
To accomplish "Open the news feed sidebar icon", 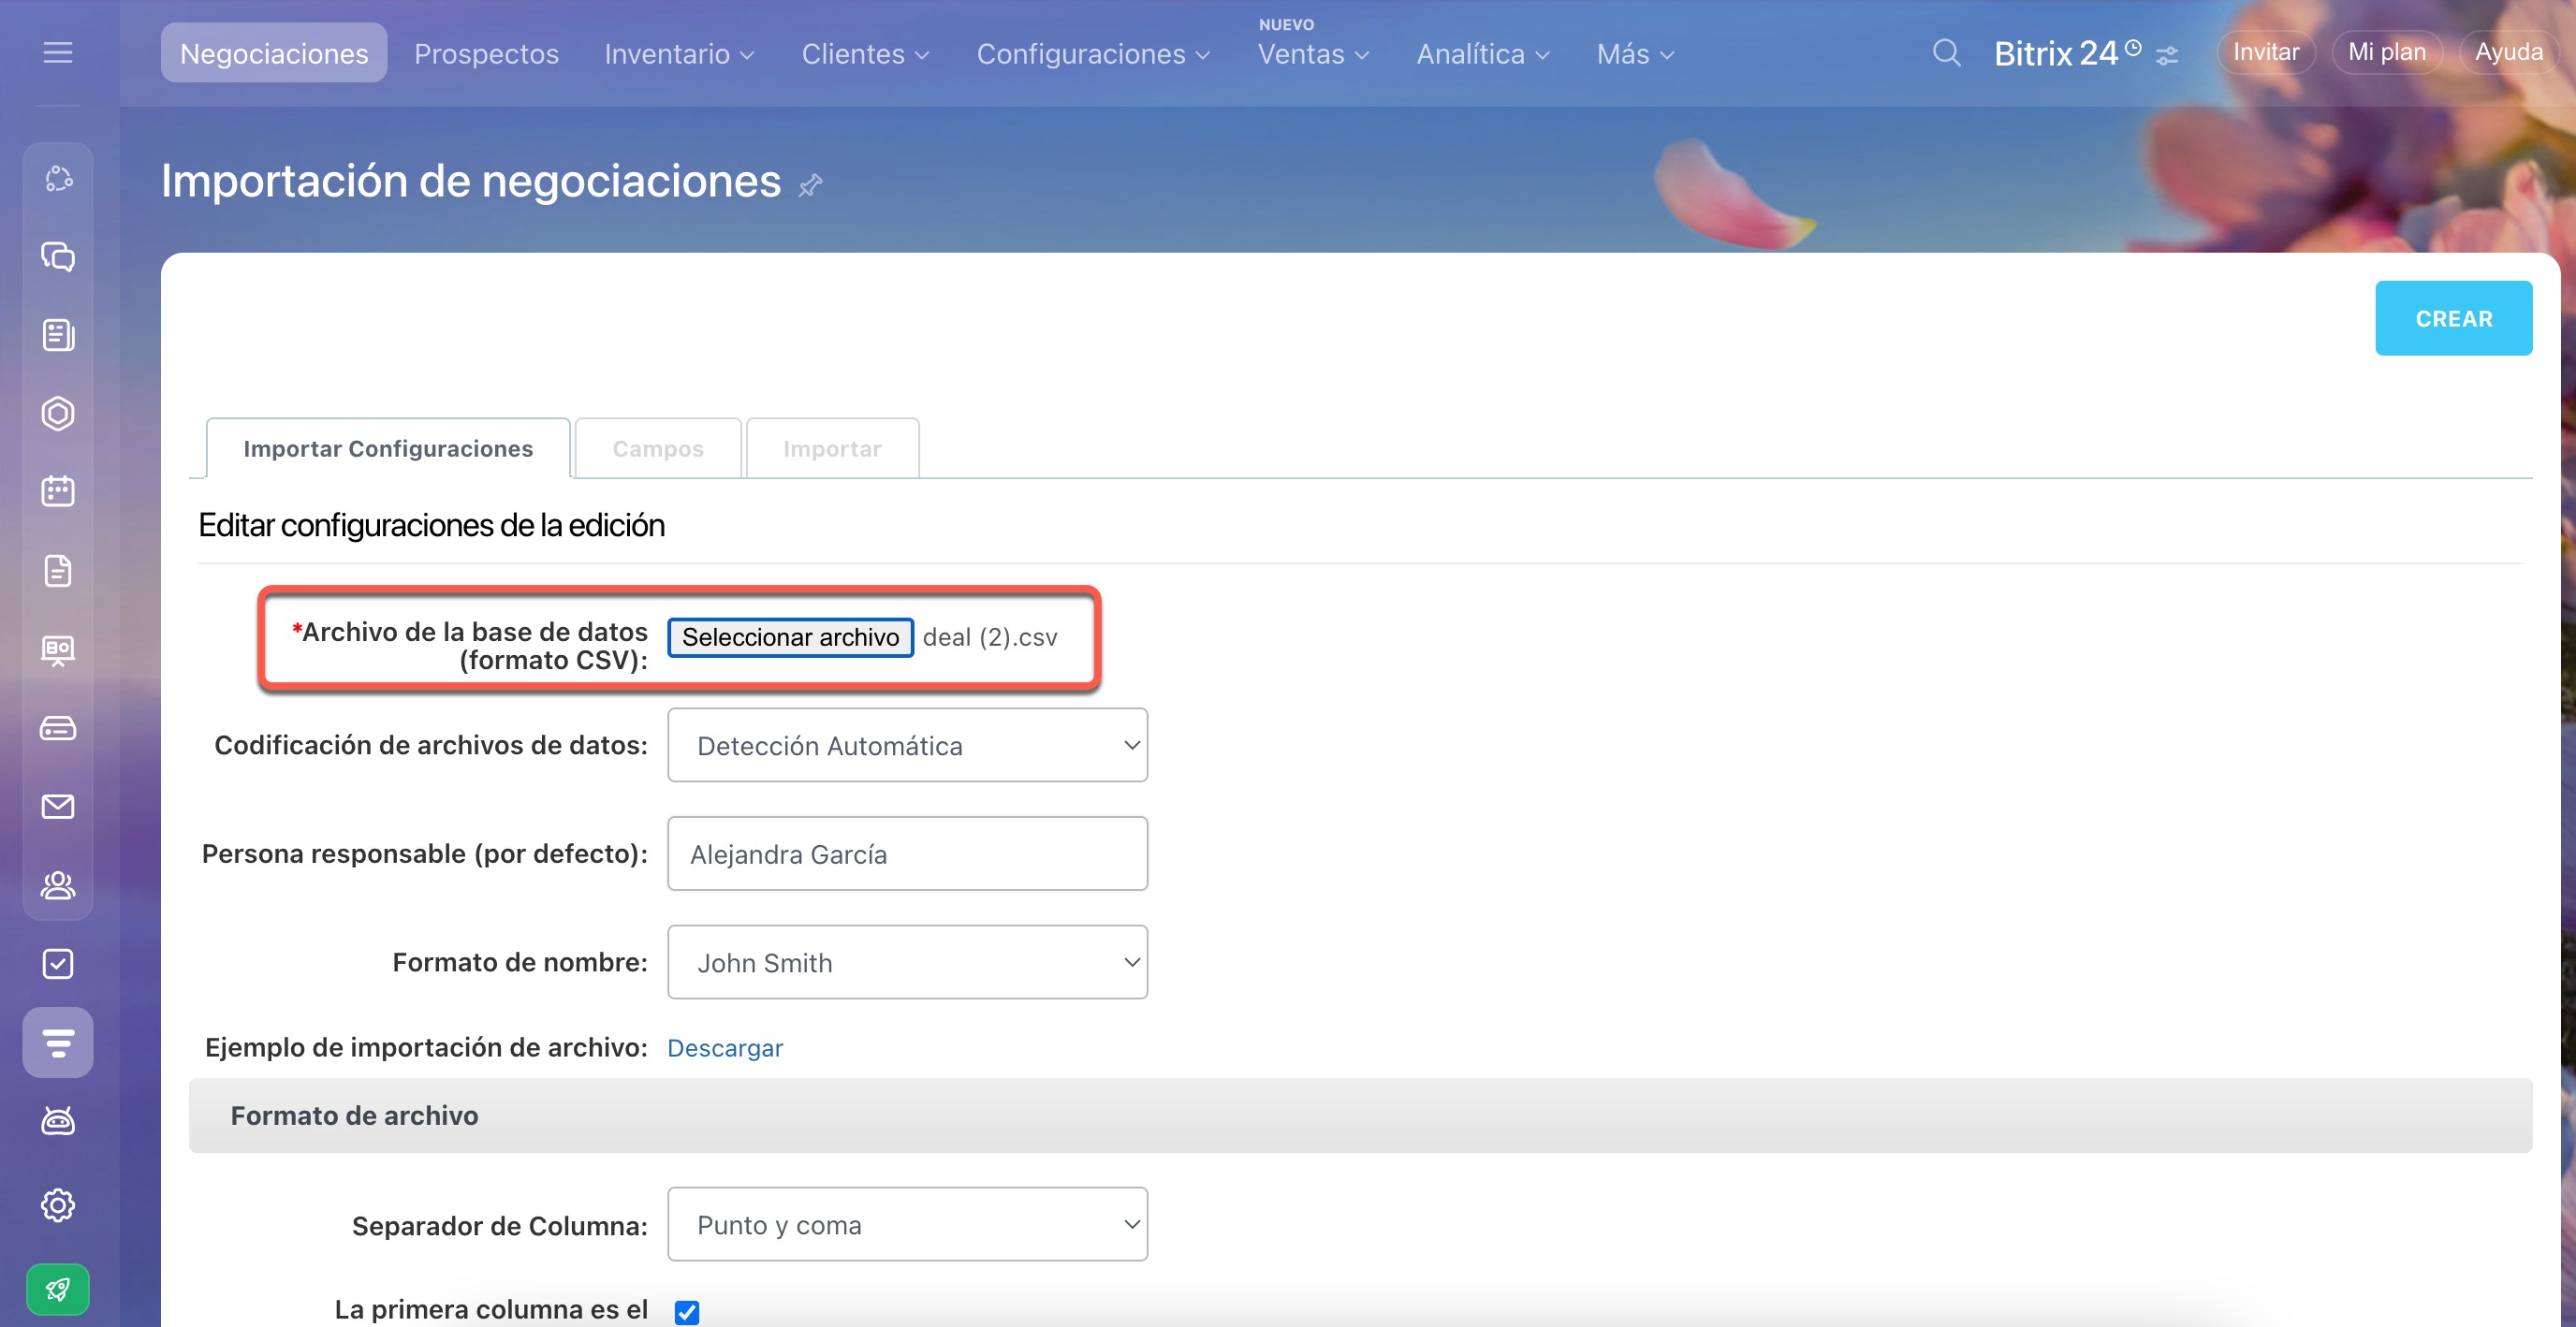I will pyautogui.click(x=58, y=335).
